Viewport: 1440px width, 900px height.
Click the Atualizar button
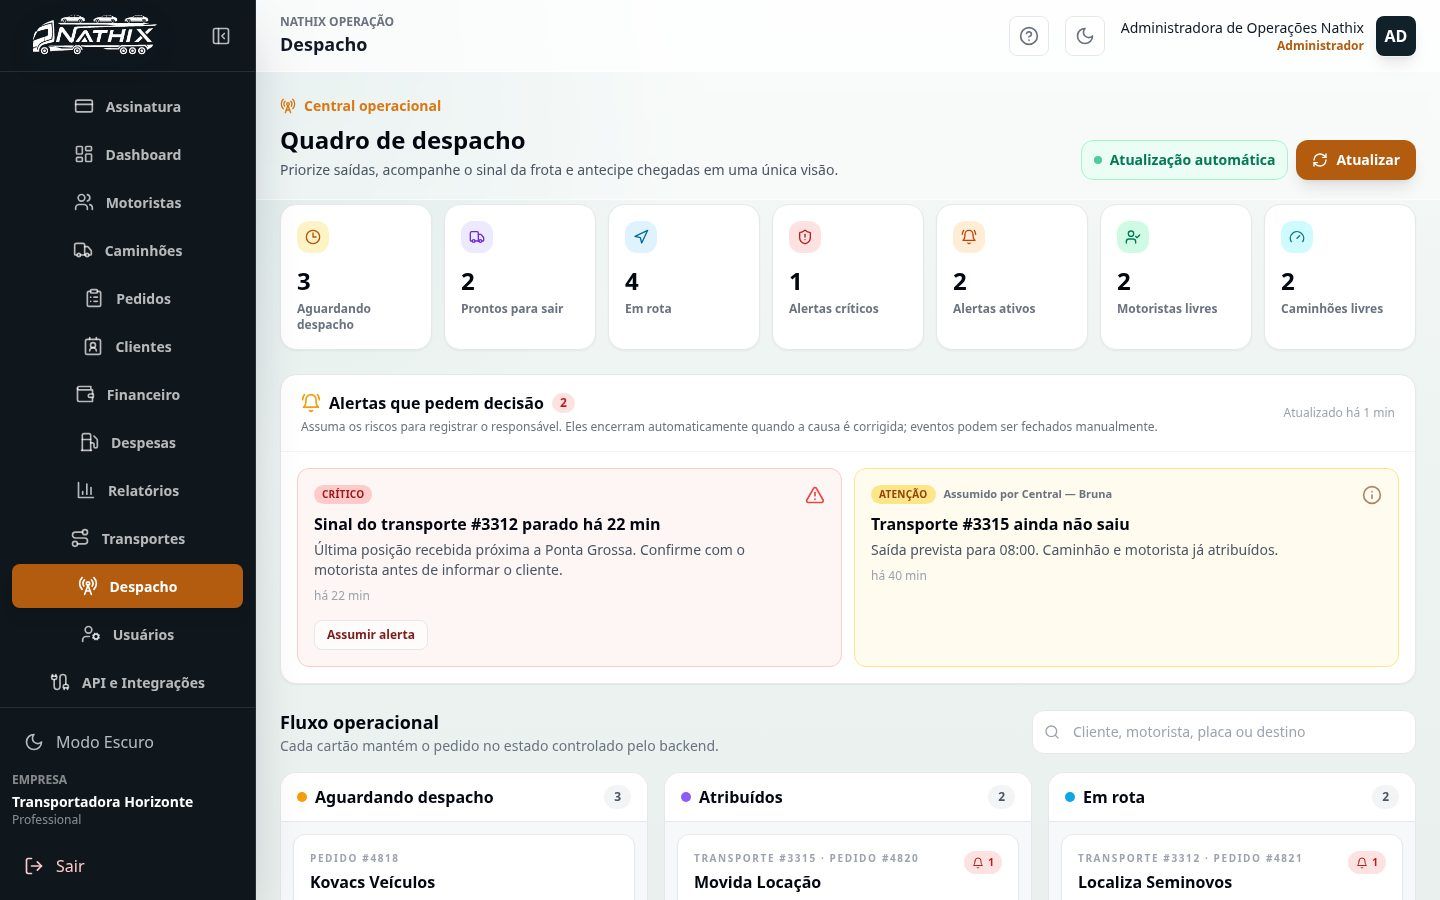[x=1356, y=160]
